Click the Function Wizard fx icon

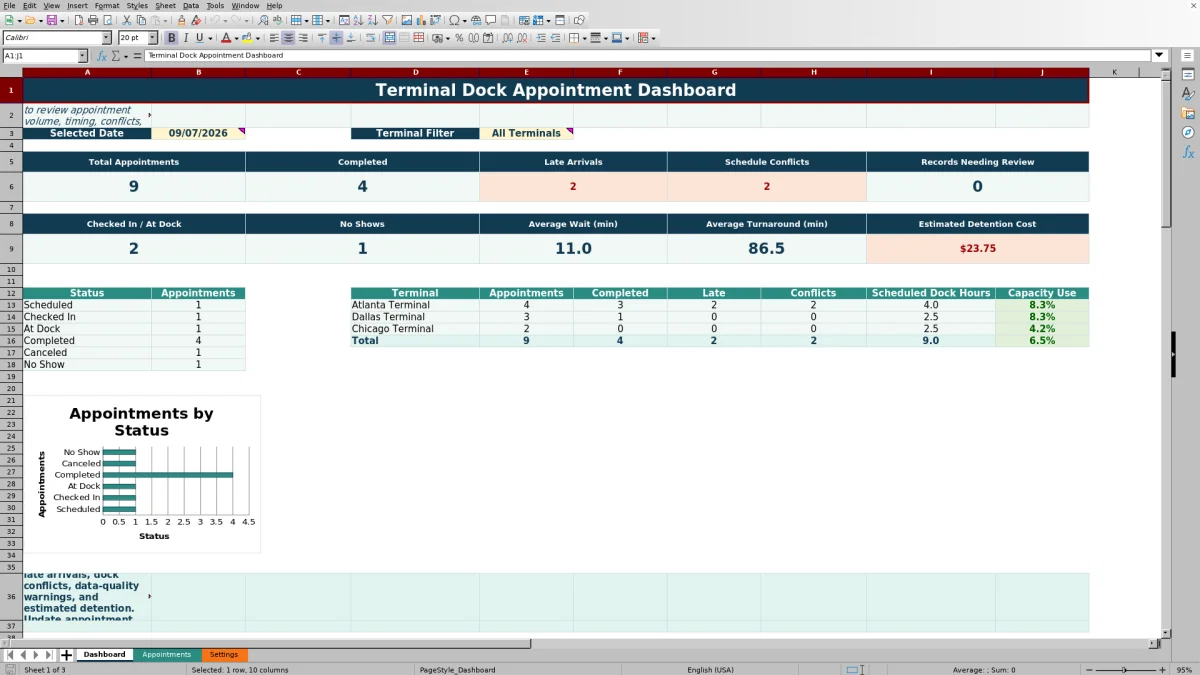pyautogui.click(x=102, y=56)
